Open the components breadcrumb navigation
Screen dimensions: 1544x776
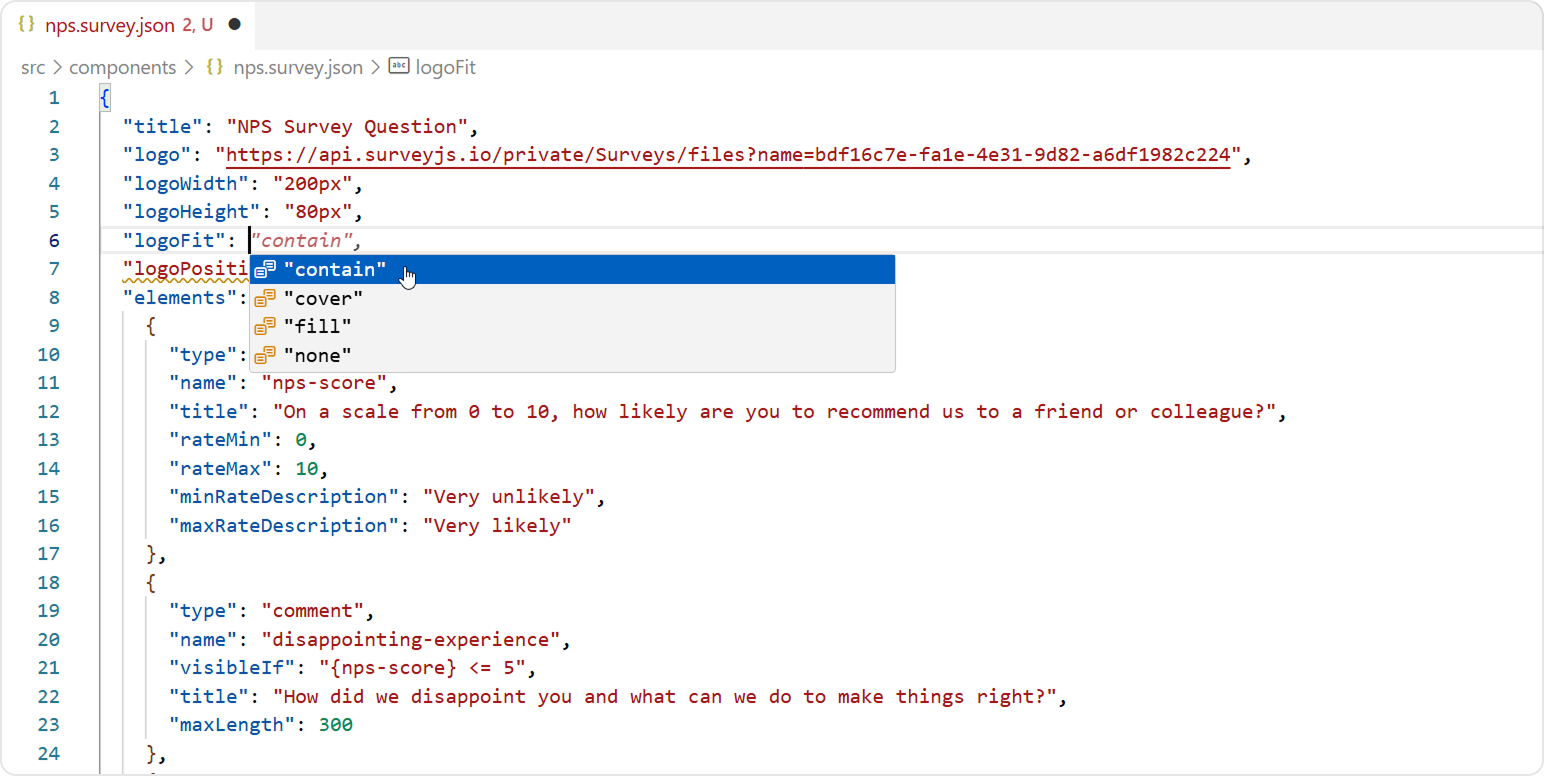coord(122,66)
